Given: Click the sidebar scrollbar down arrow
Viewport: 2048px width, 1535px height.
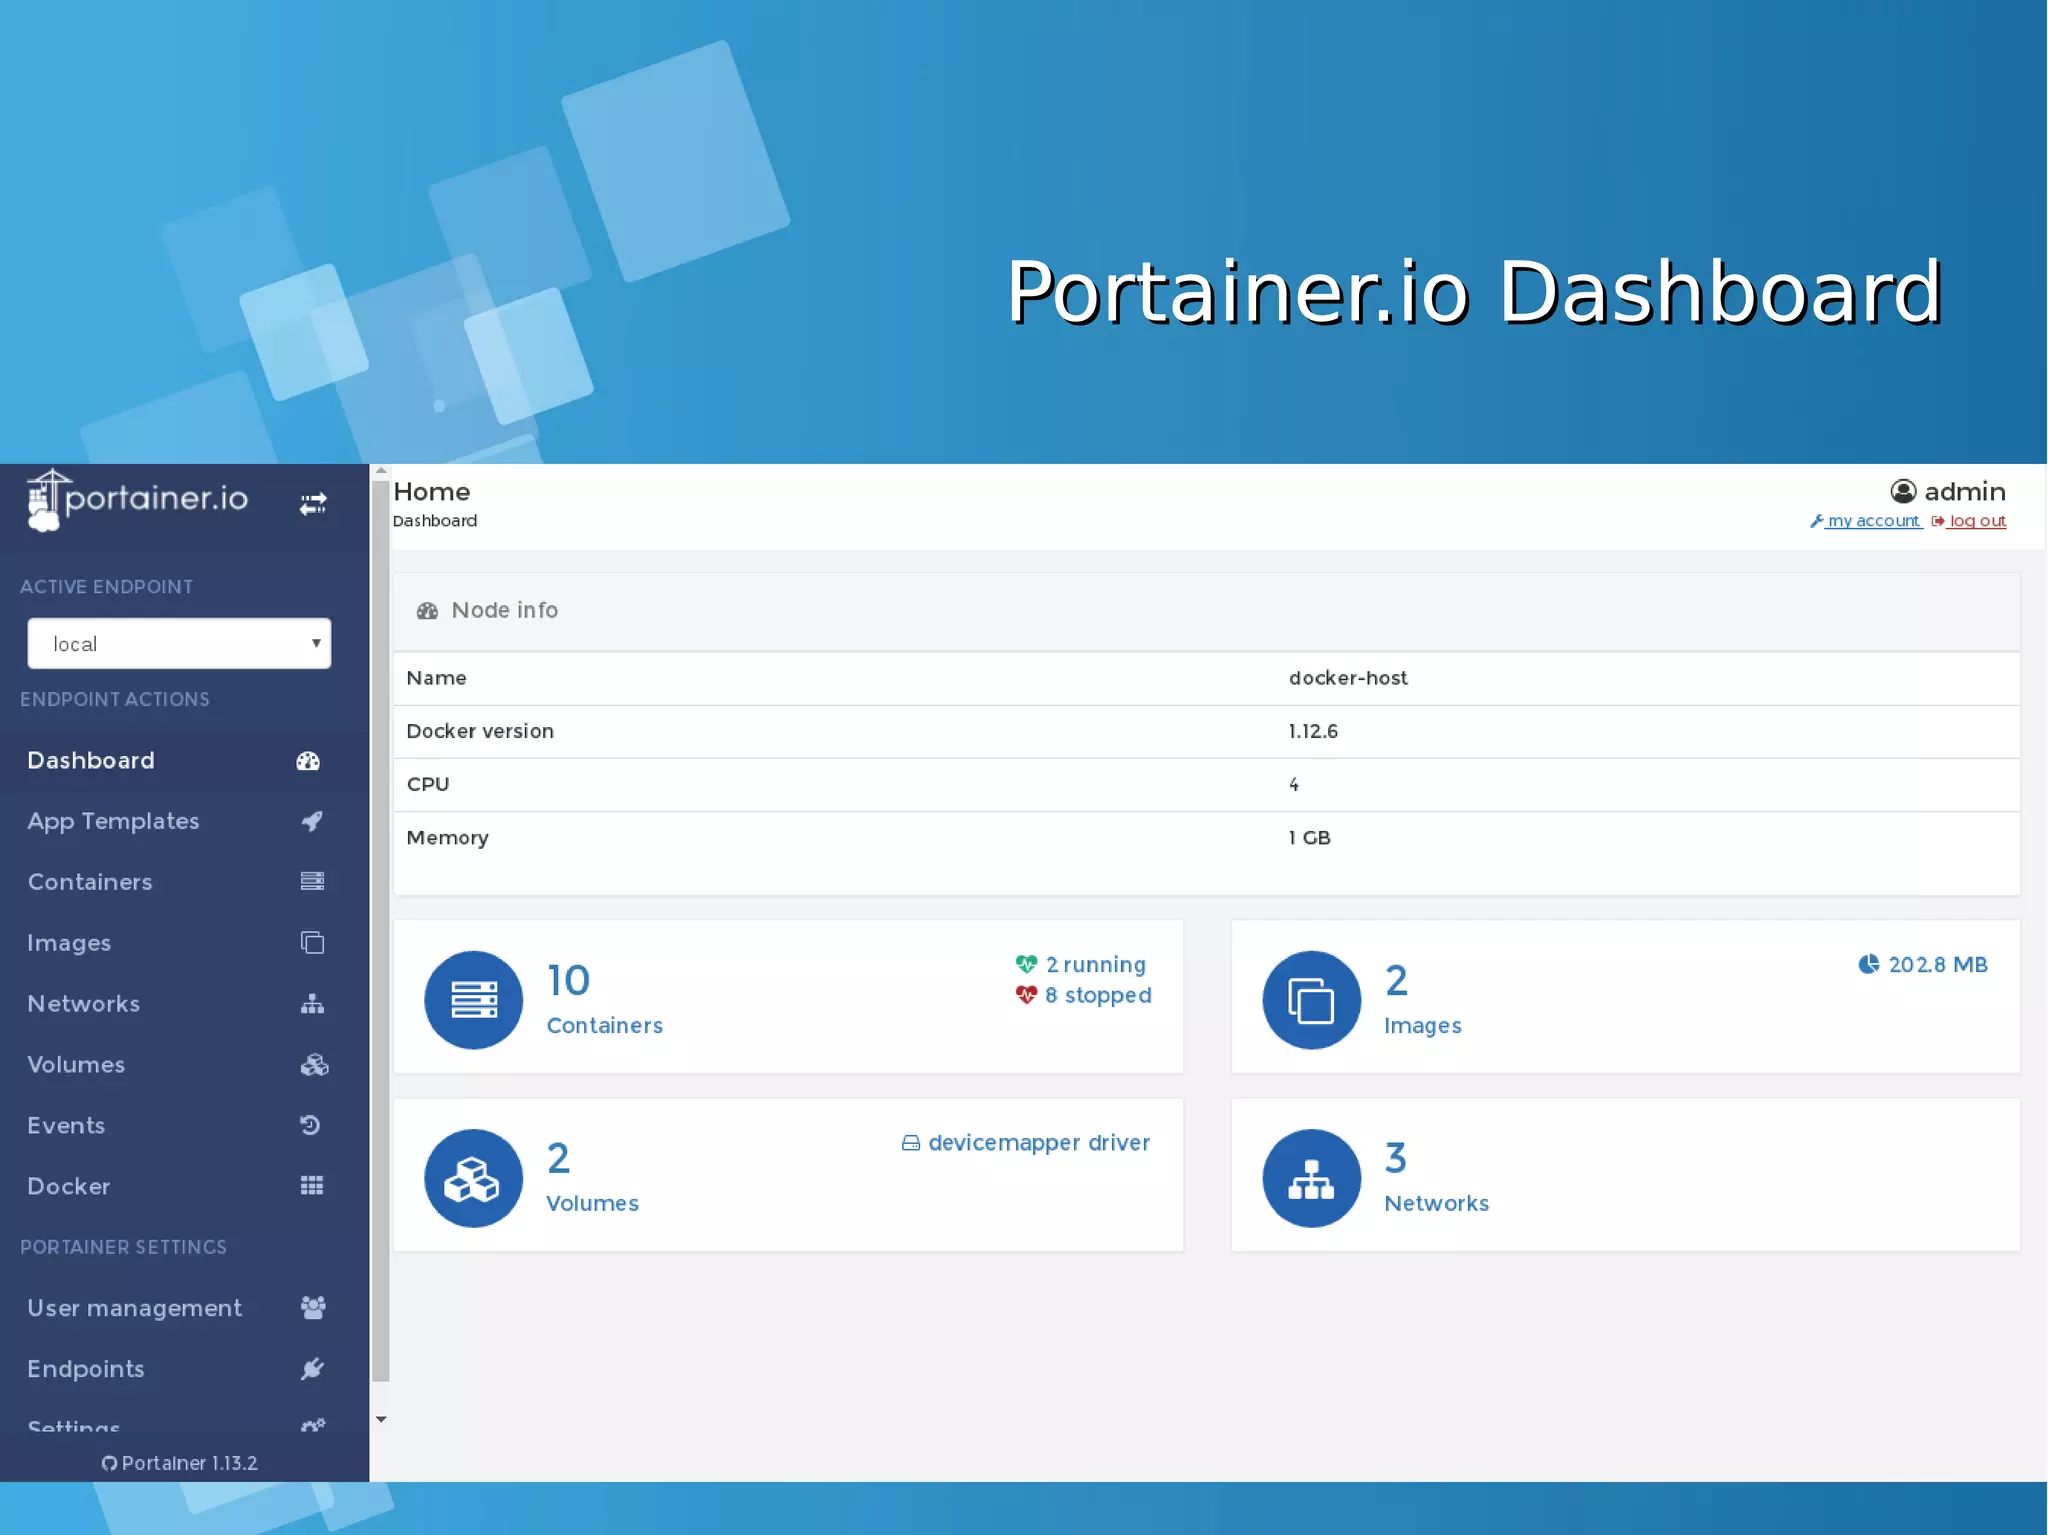Looking at the screenshot, I should point(381,1419).
